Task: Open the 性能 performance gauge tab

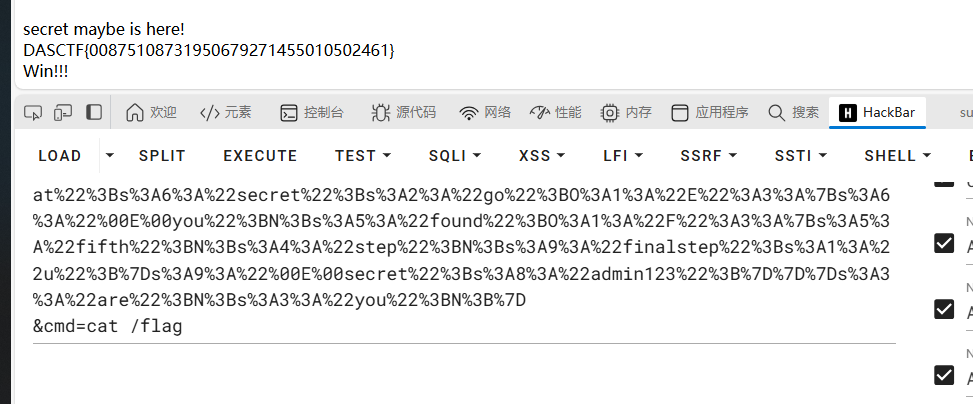Action: click(555, 112)
